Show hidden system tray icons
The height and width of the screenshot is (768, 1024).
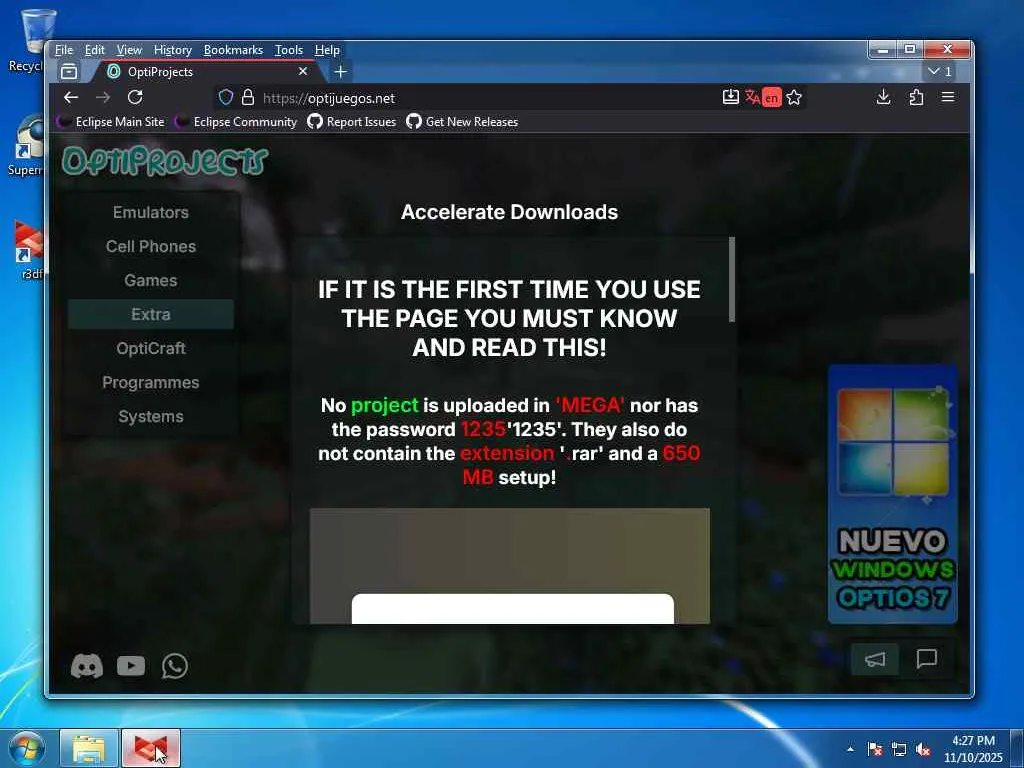click(x=850, y=749)
